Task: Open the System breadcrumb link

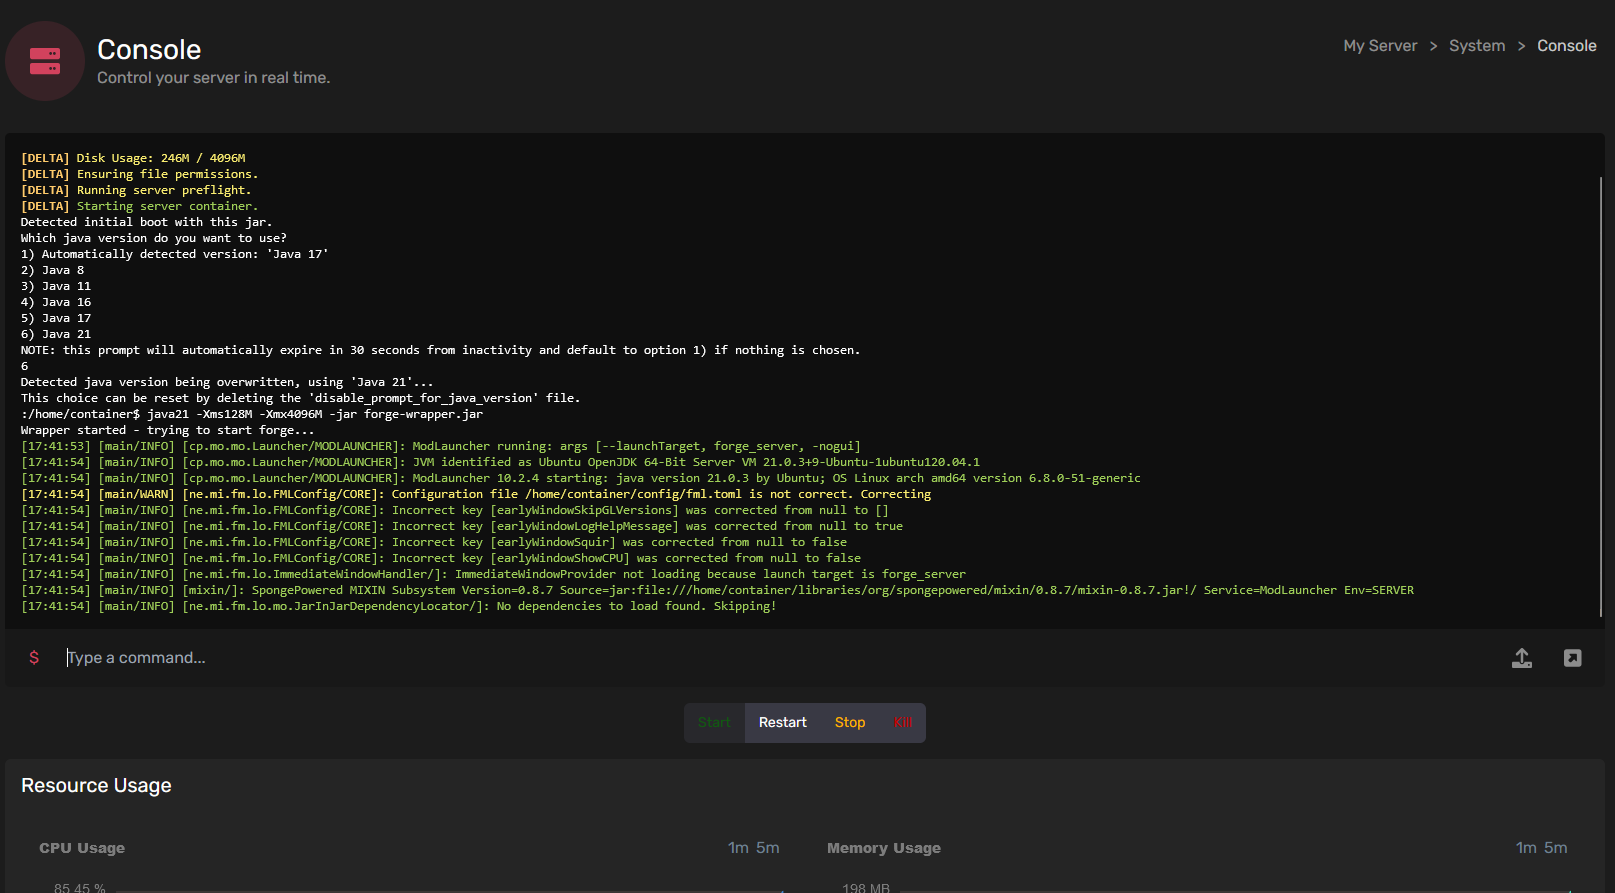Action: click(x=1476, y=46)
